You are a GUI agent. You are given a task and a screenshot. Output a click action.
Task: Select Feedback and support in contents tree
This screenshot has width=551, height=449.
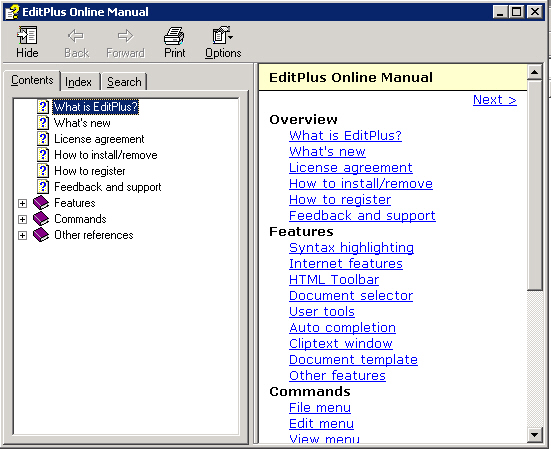tap(108, 187)
